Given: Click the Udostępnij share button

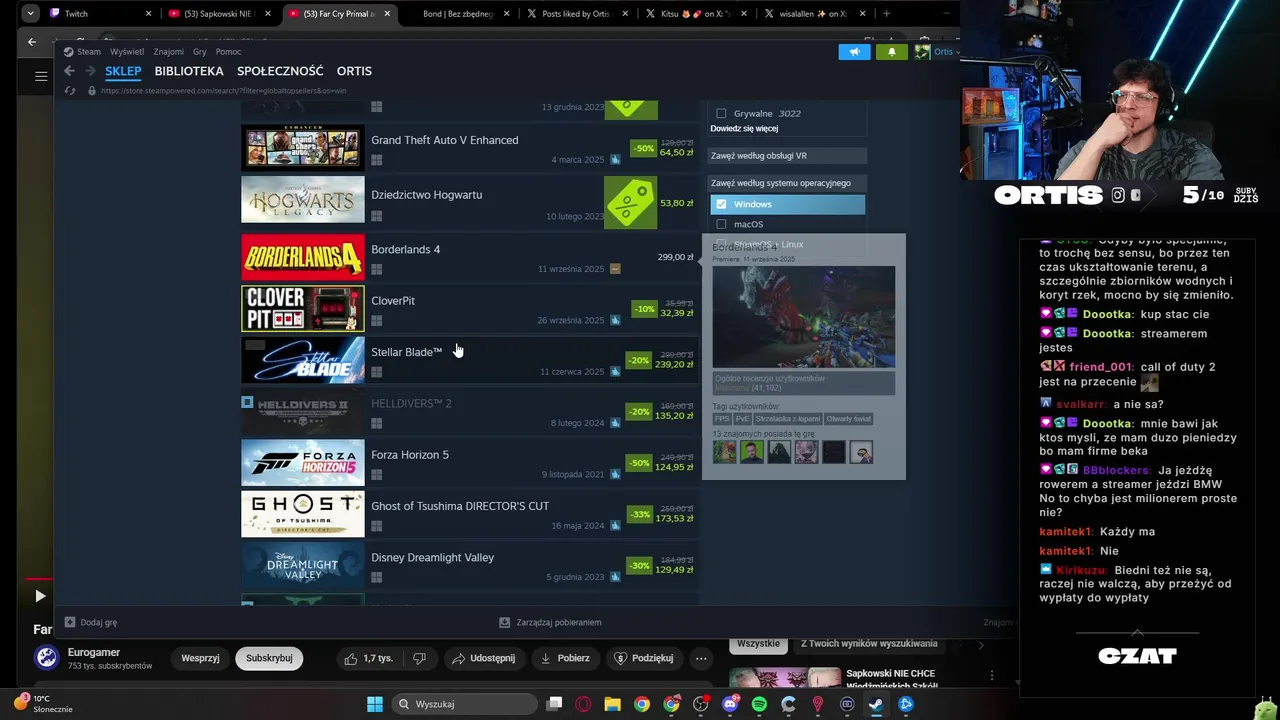Looking at the screenshot, I should point(483,658).
